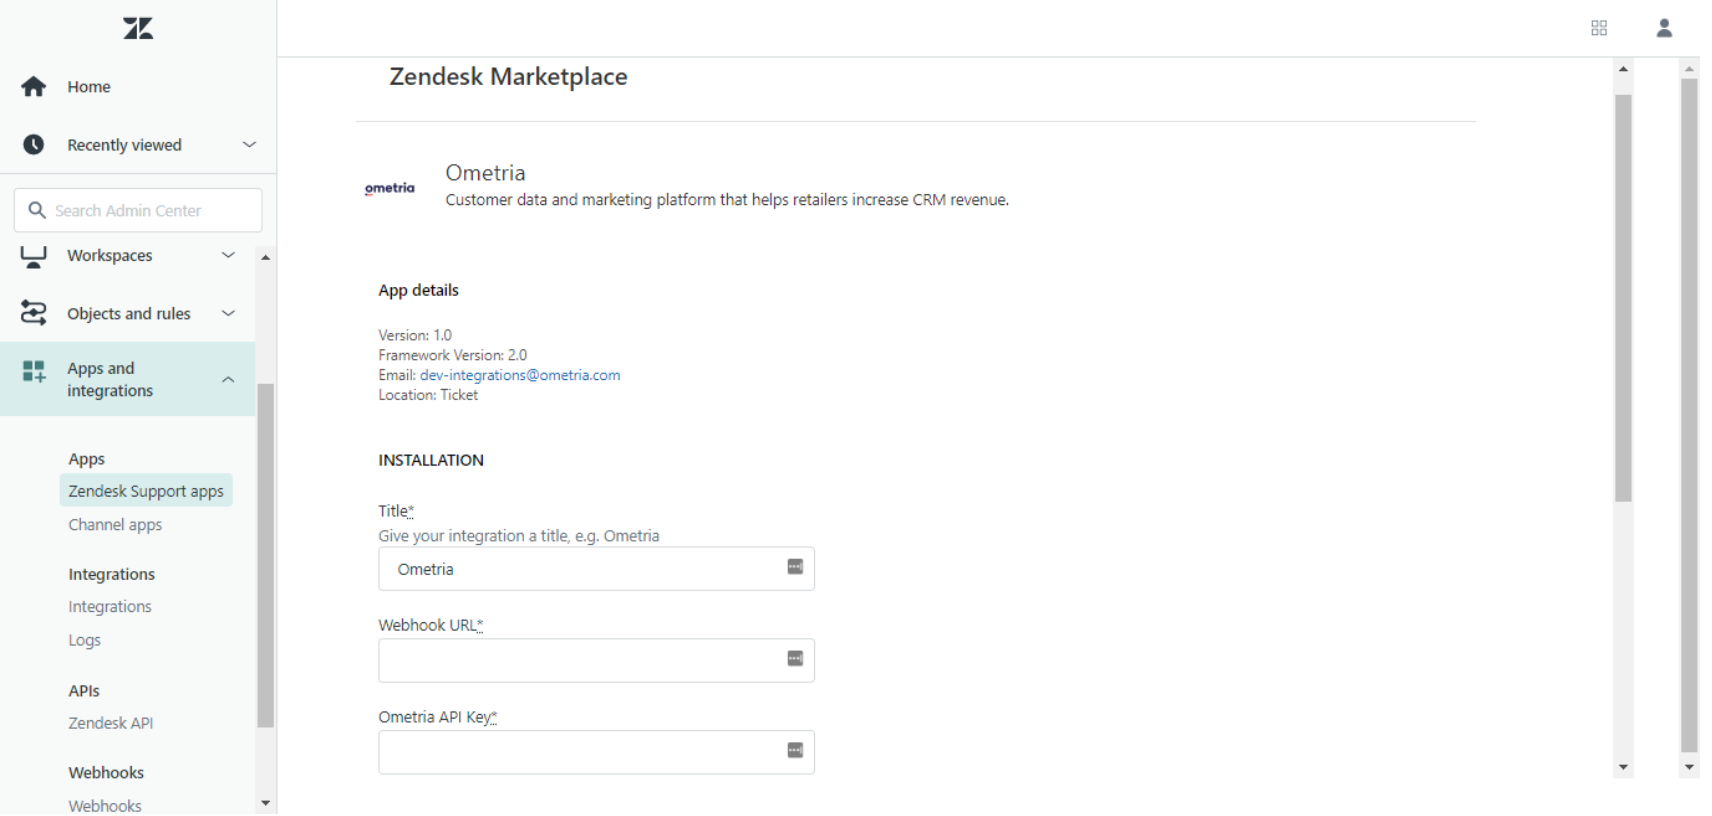Expand the Objects and rules chevron
The width and height of the screenshot is (1712, 816).
point(228,313)
